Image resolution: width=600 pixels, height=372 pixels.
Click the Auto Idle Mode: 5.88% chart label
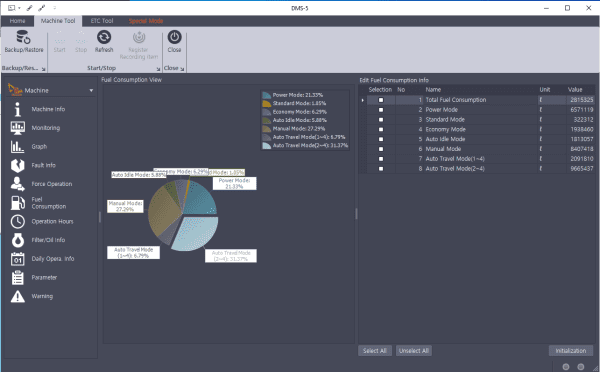(139, 175)
